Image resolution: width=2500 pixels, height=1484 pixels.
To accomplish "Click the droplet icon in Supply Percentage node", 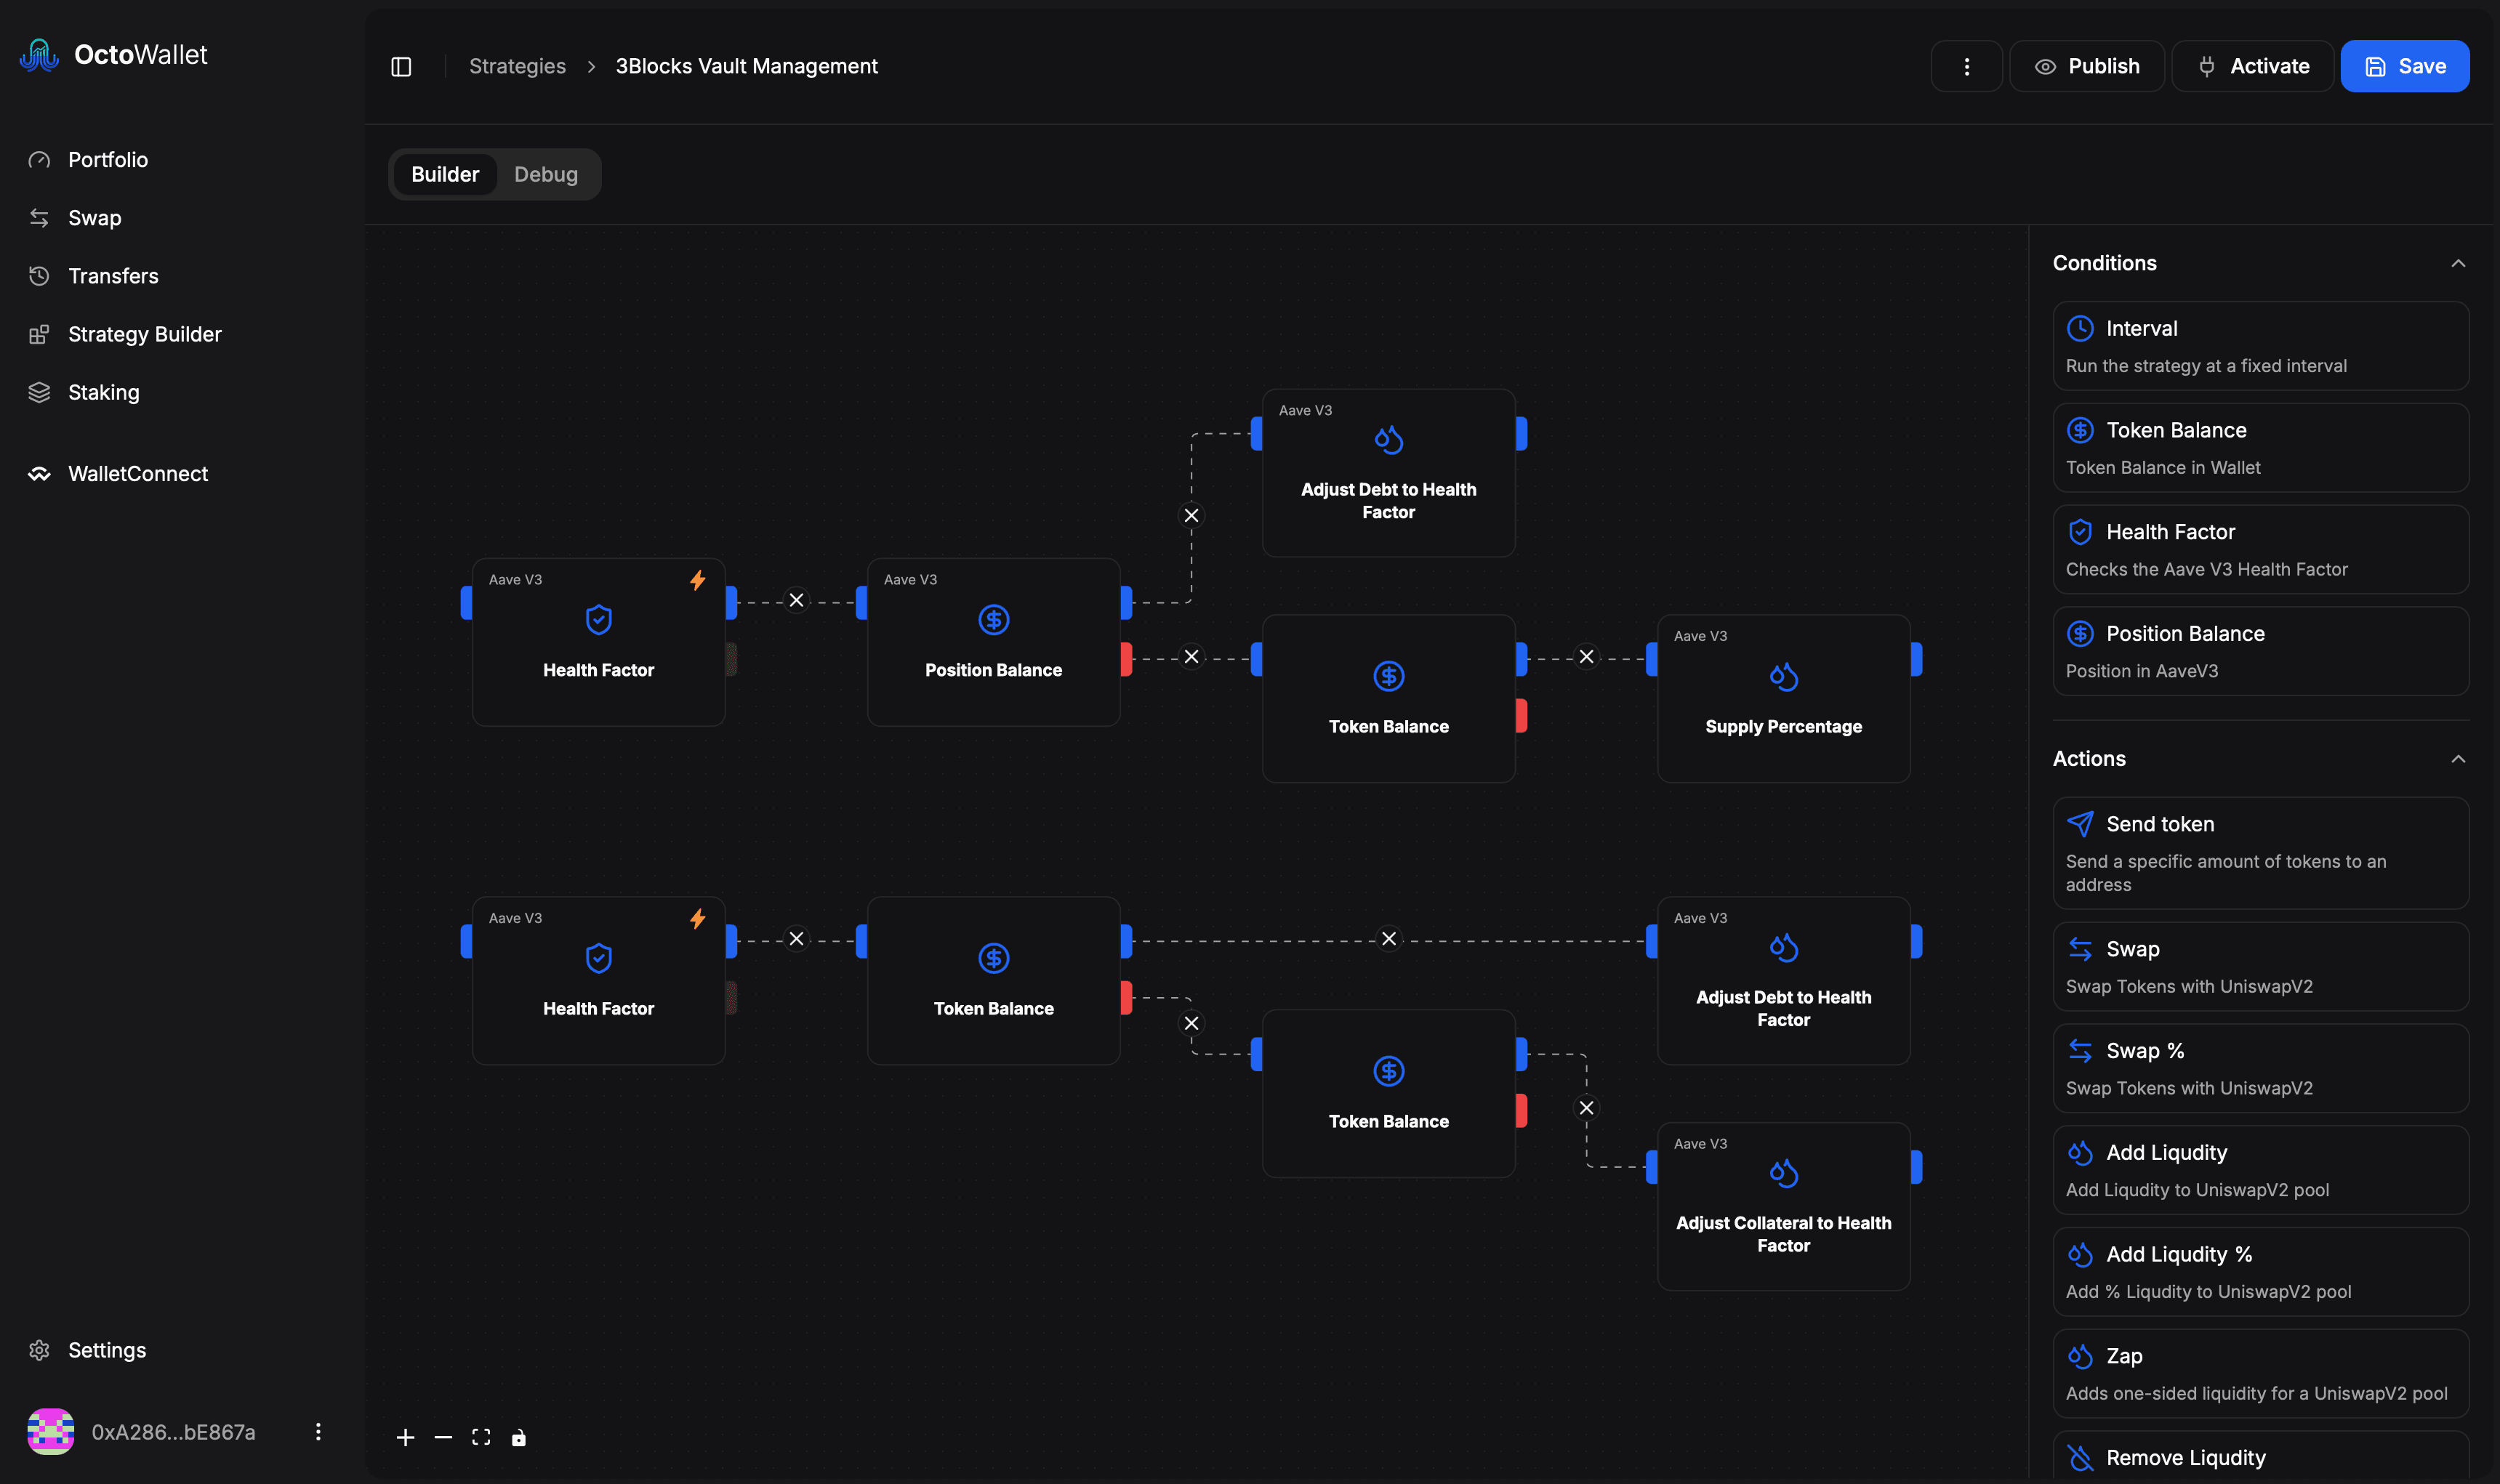I will pos(1783,677).
